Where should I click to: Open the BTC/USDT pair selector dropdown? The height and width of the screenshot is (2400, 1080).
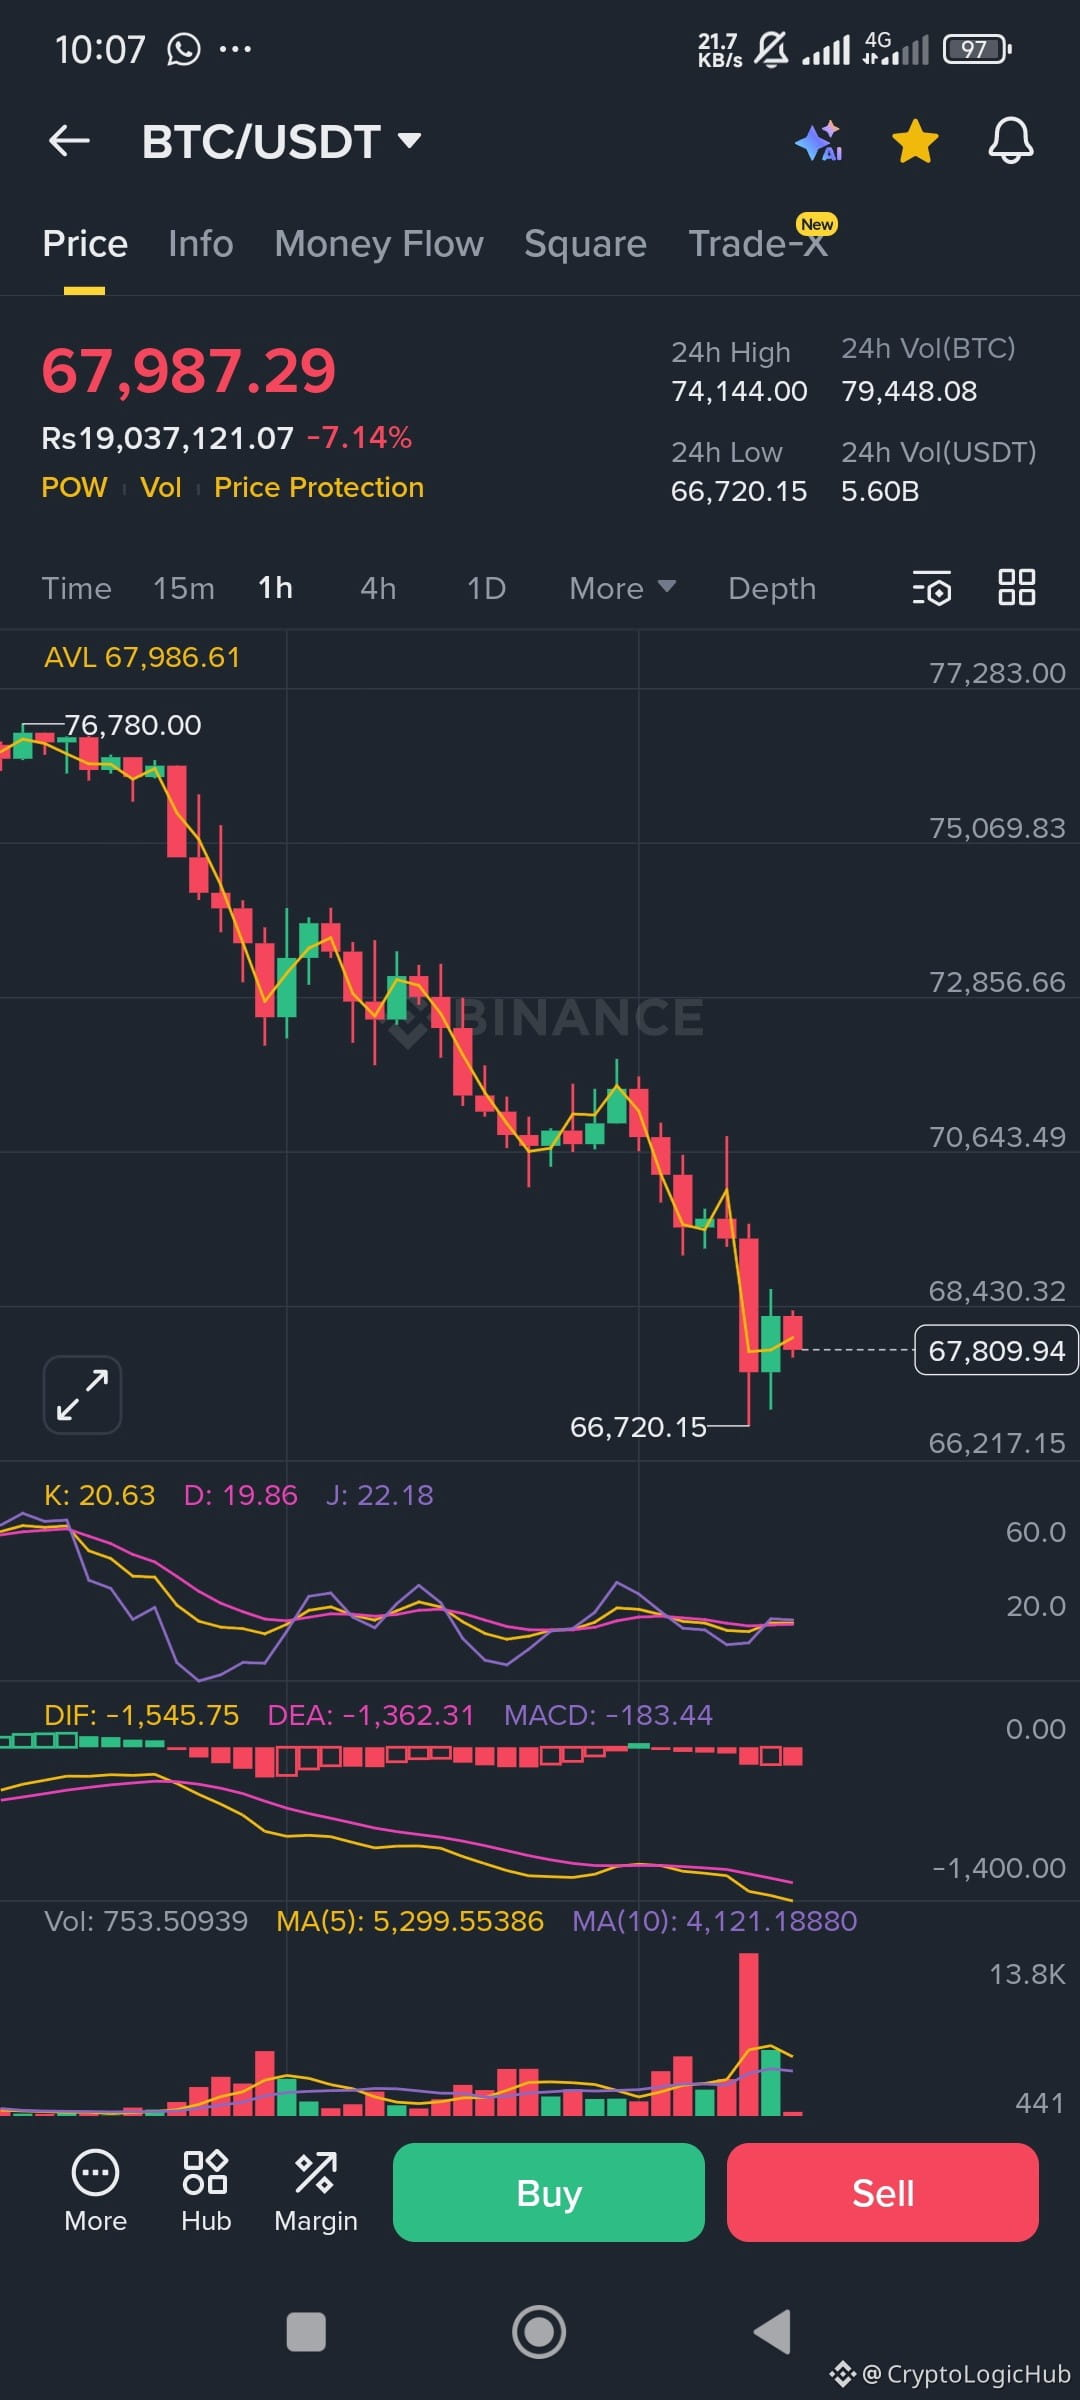[x=281, y=141]
